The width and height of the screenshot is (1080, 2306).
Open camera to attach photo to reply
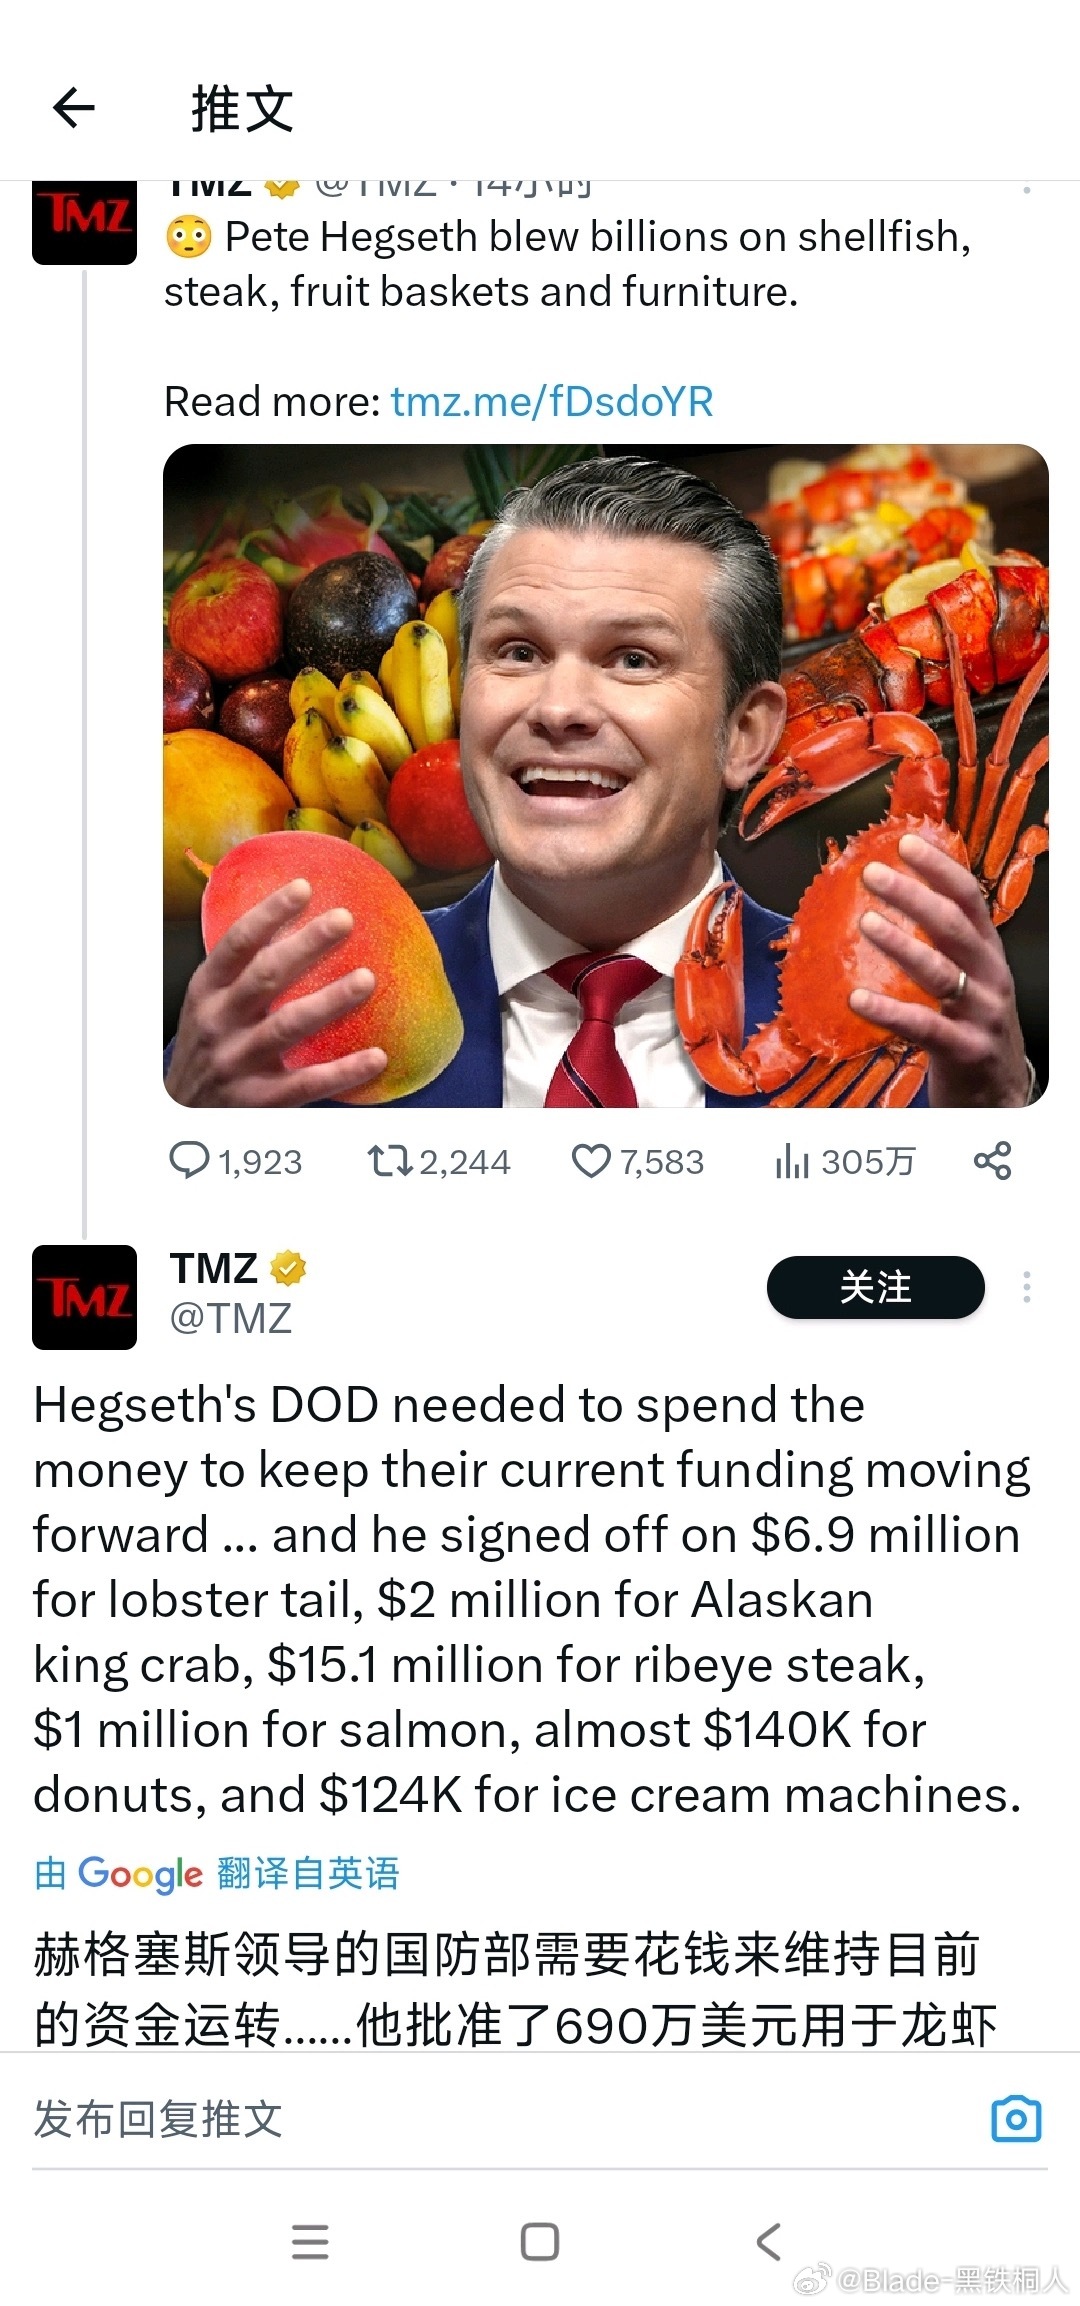click(x=1016, y=2119)
